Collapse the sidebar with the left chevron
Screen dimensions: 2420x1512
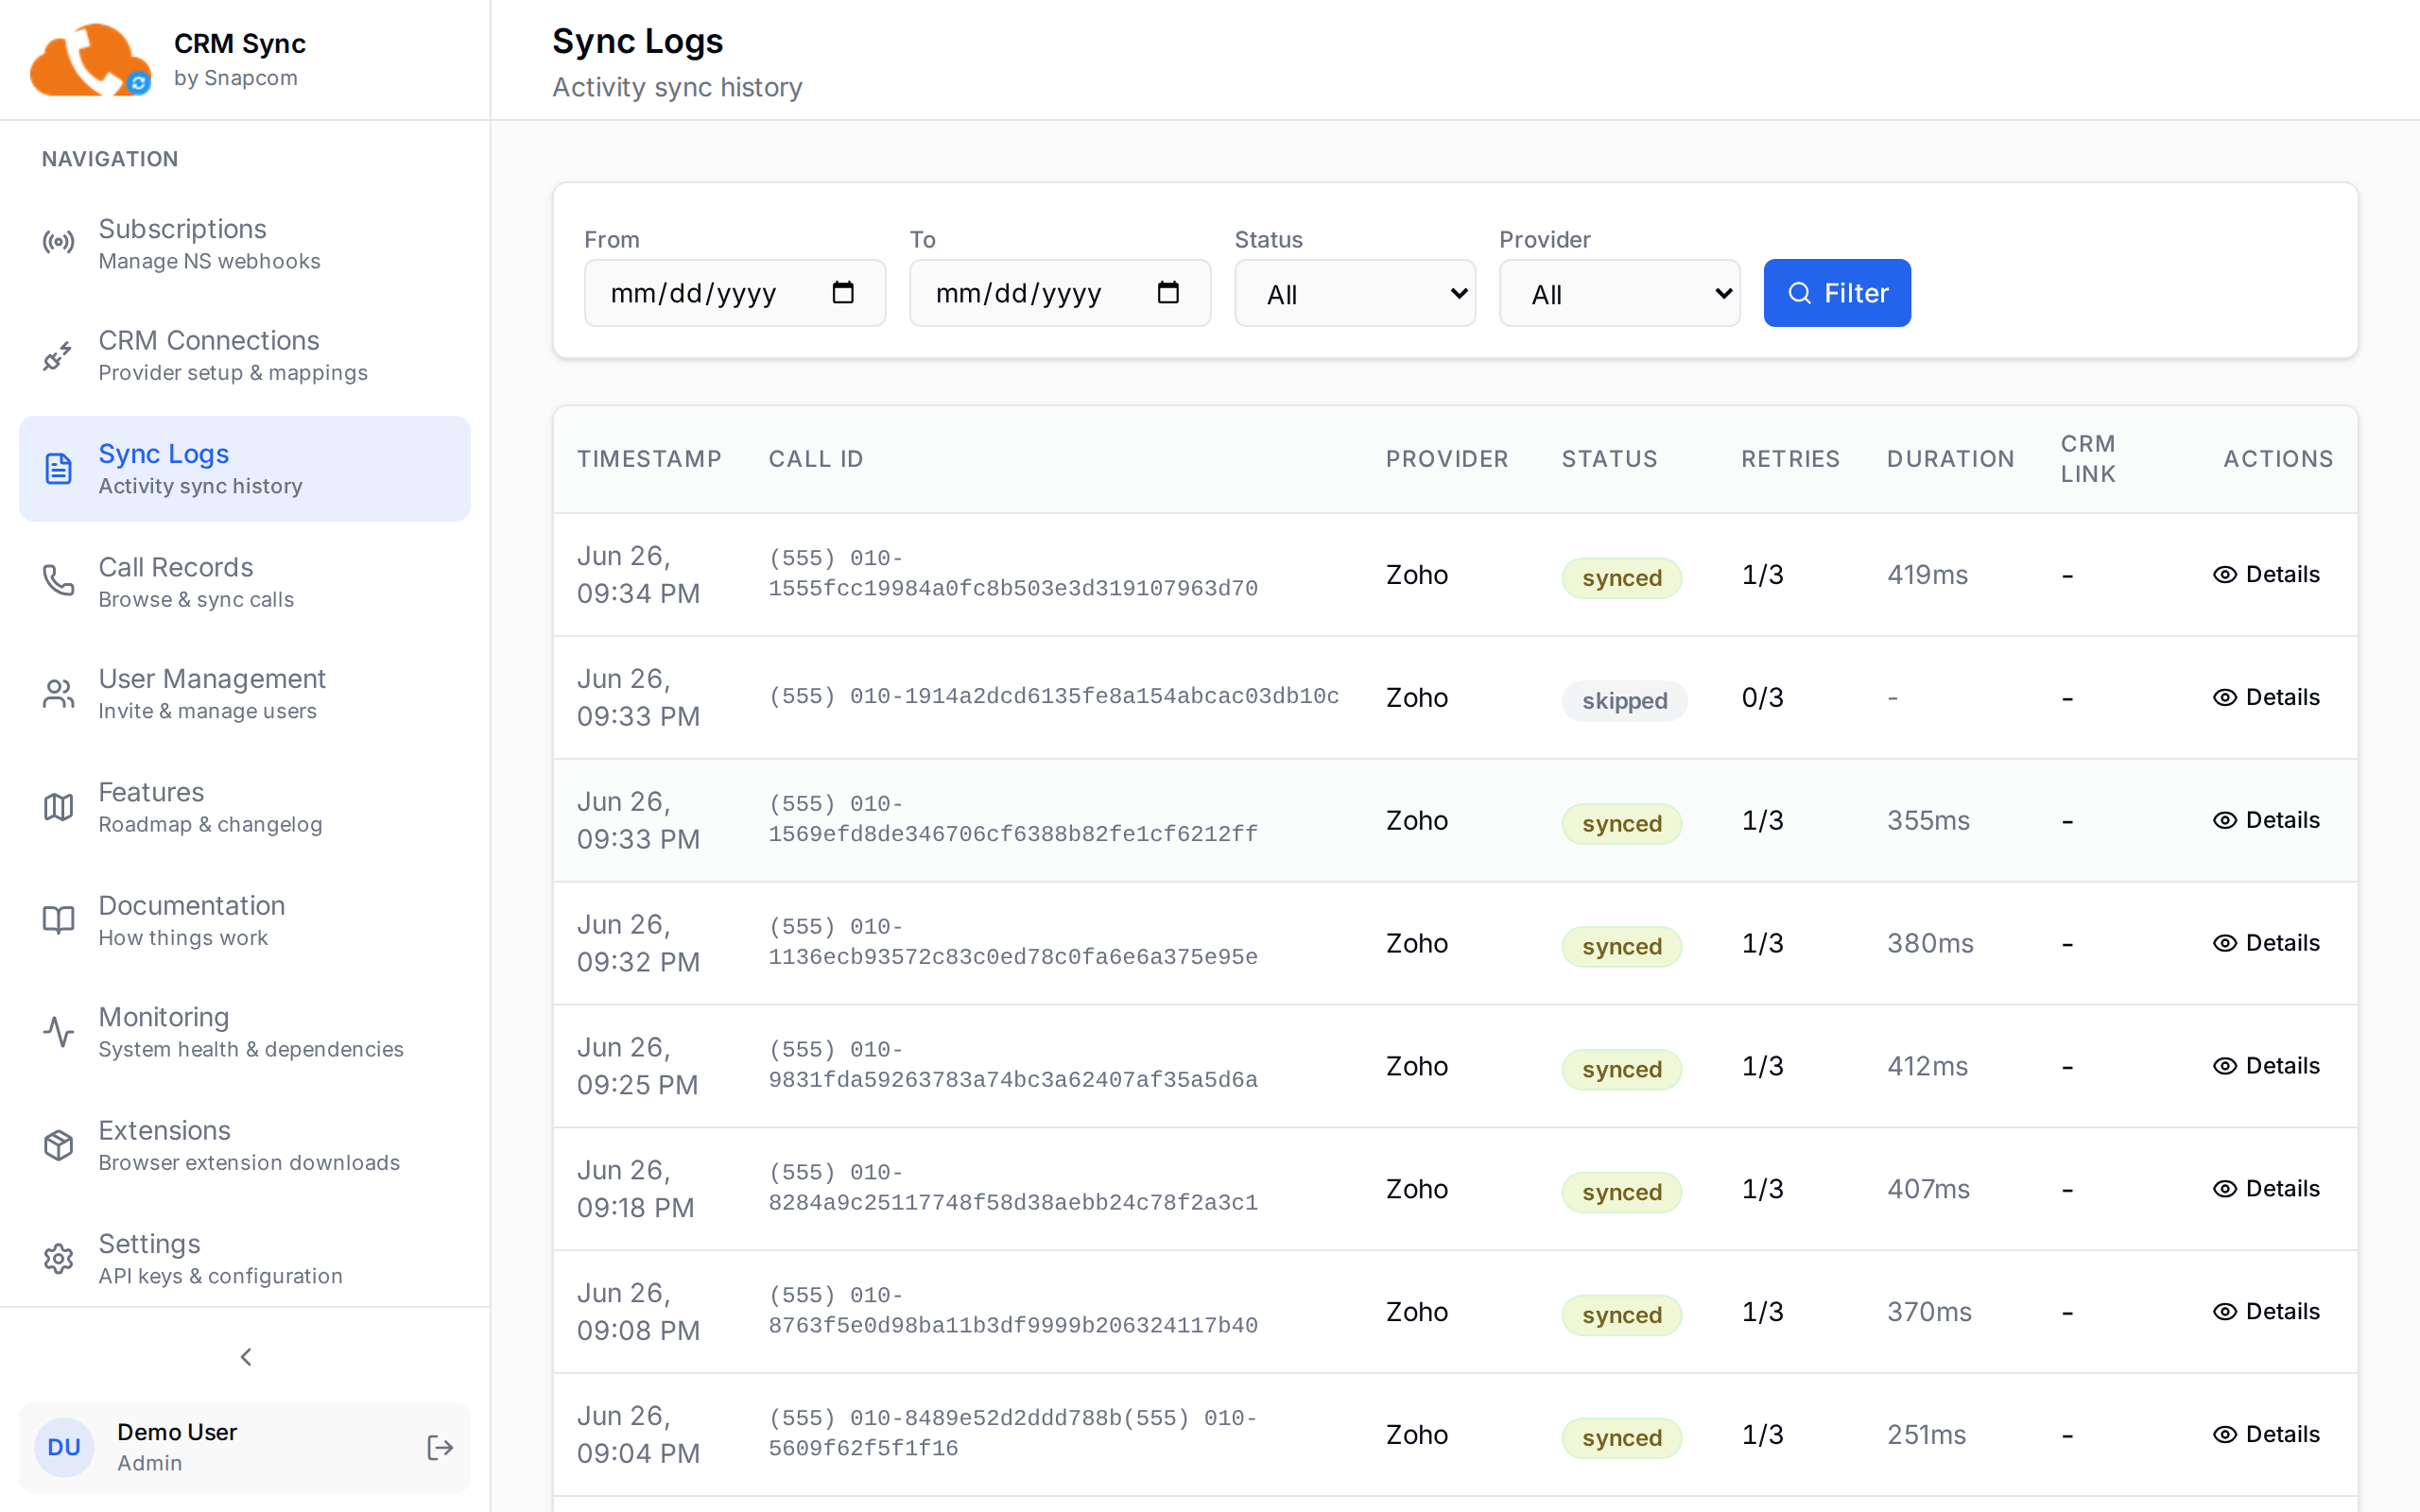246,1356
